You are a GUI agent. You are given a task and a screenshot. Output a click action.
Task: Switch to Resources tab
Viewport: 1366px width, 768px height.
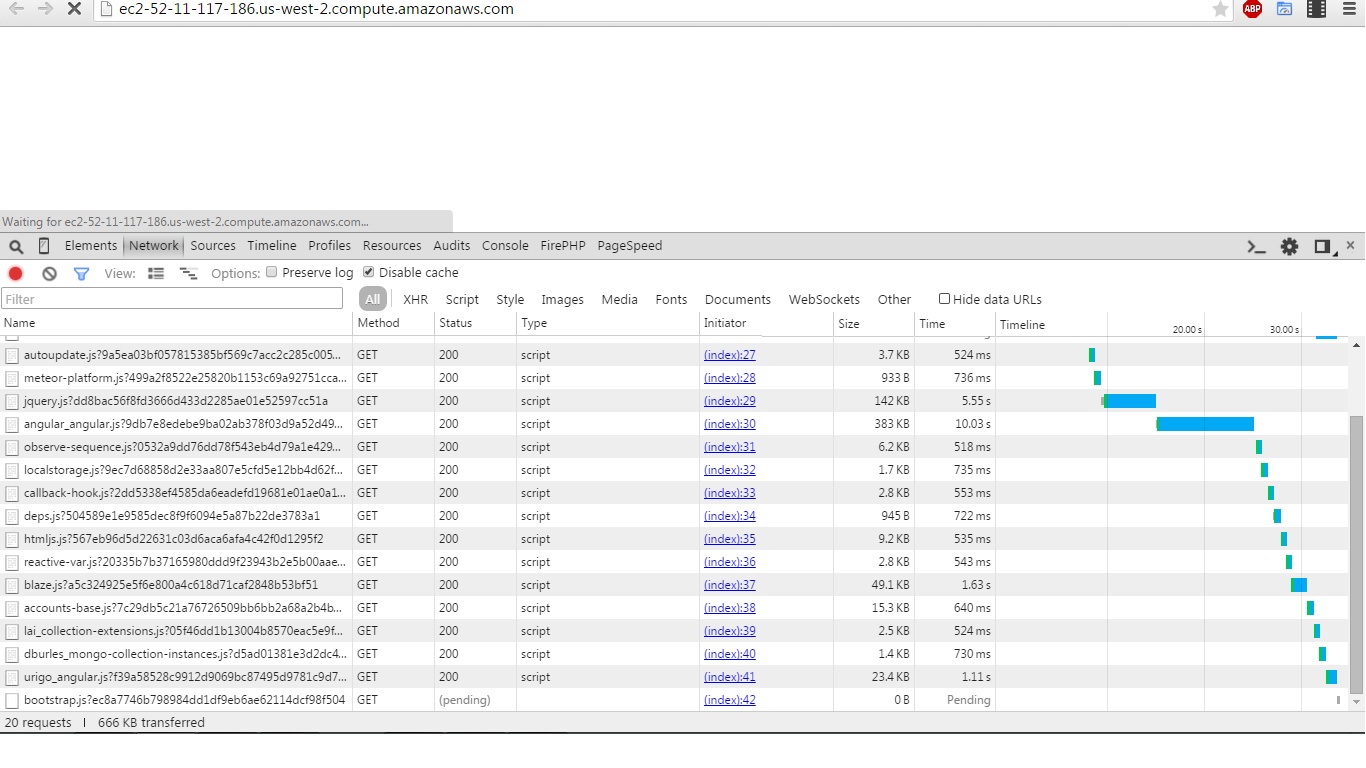point(392,246)
